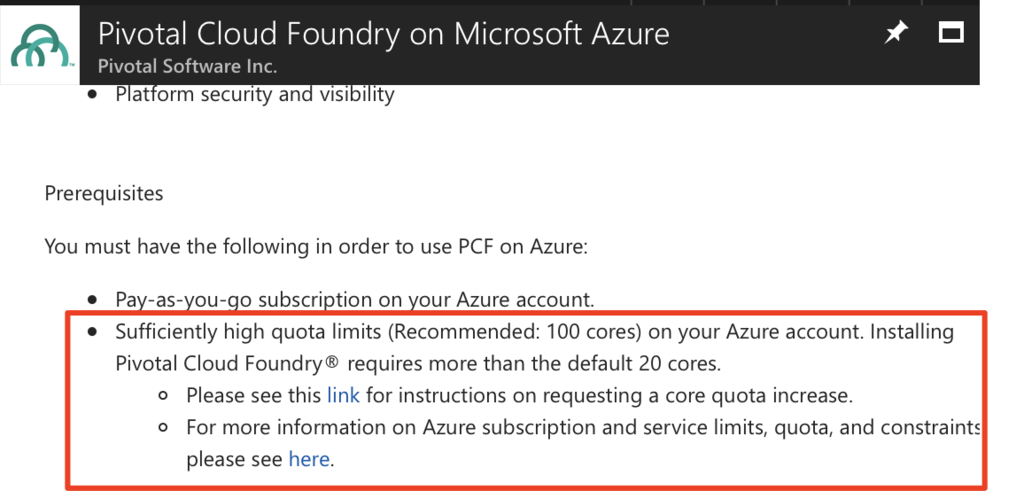Click the Platform security and visibility text
This screenshot has width=1024, height=491.
coord(255,95)
